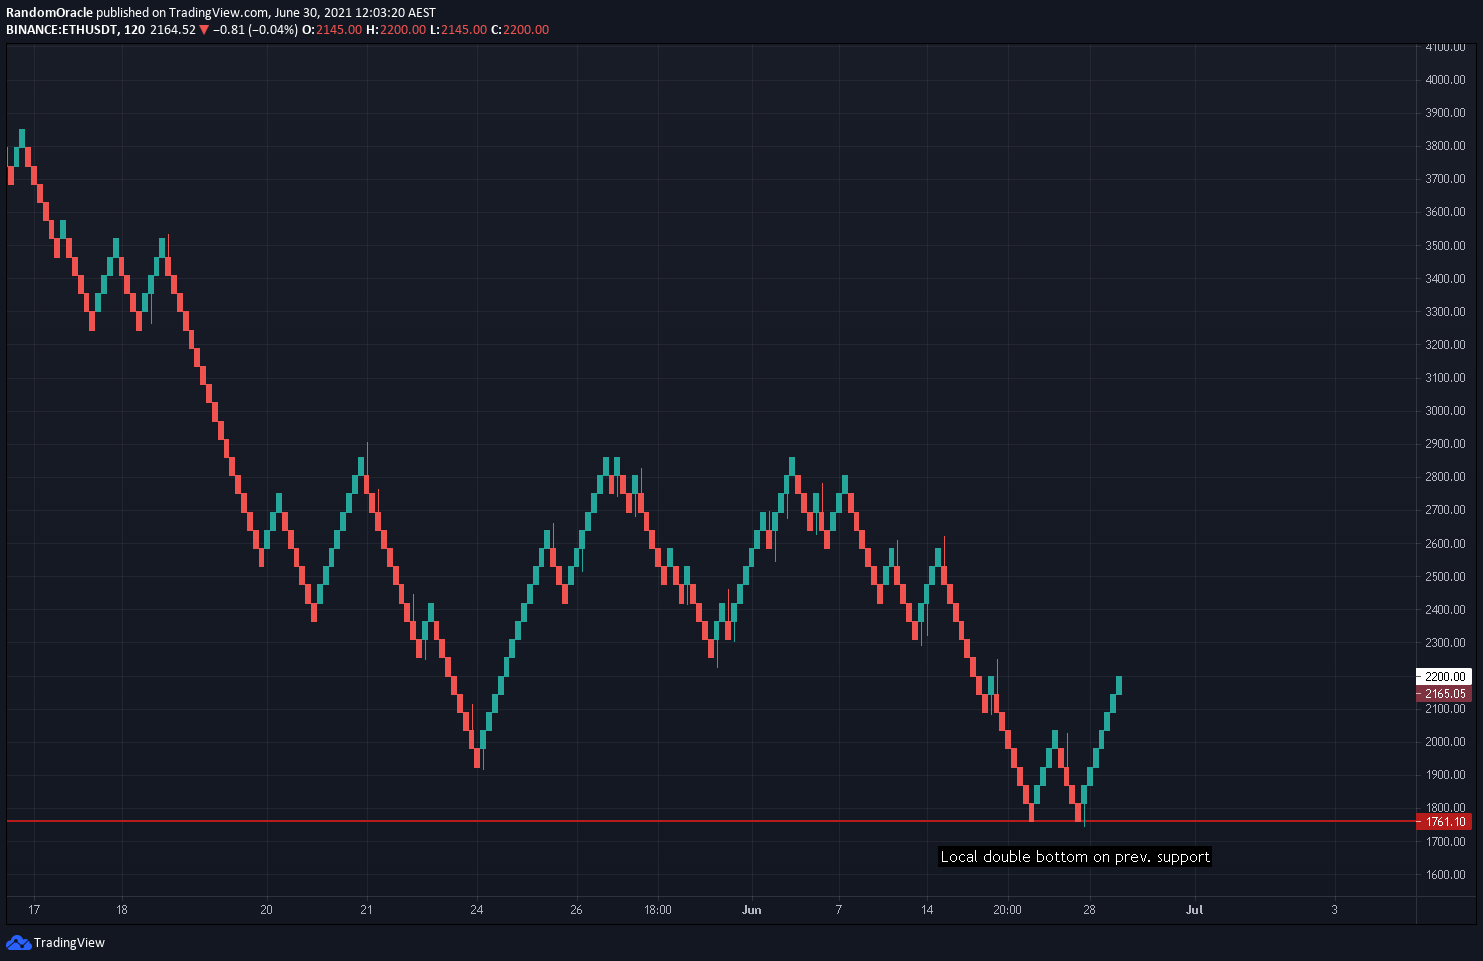Click the 1900.00 price axis label

tap(1445, 775)
